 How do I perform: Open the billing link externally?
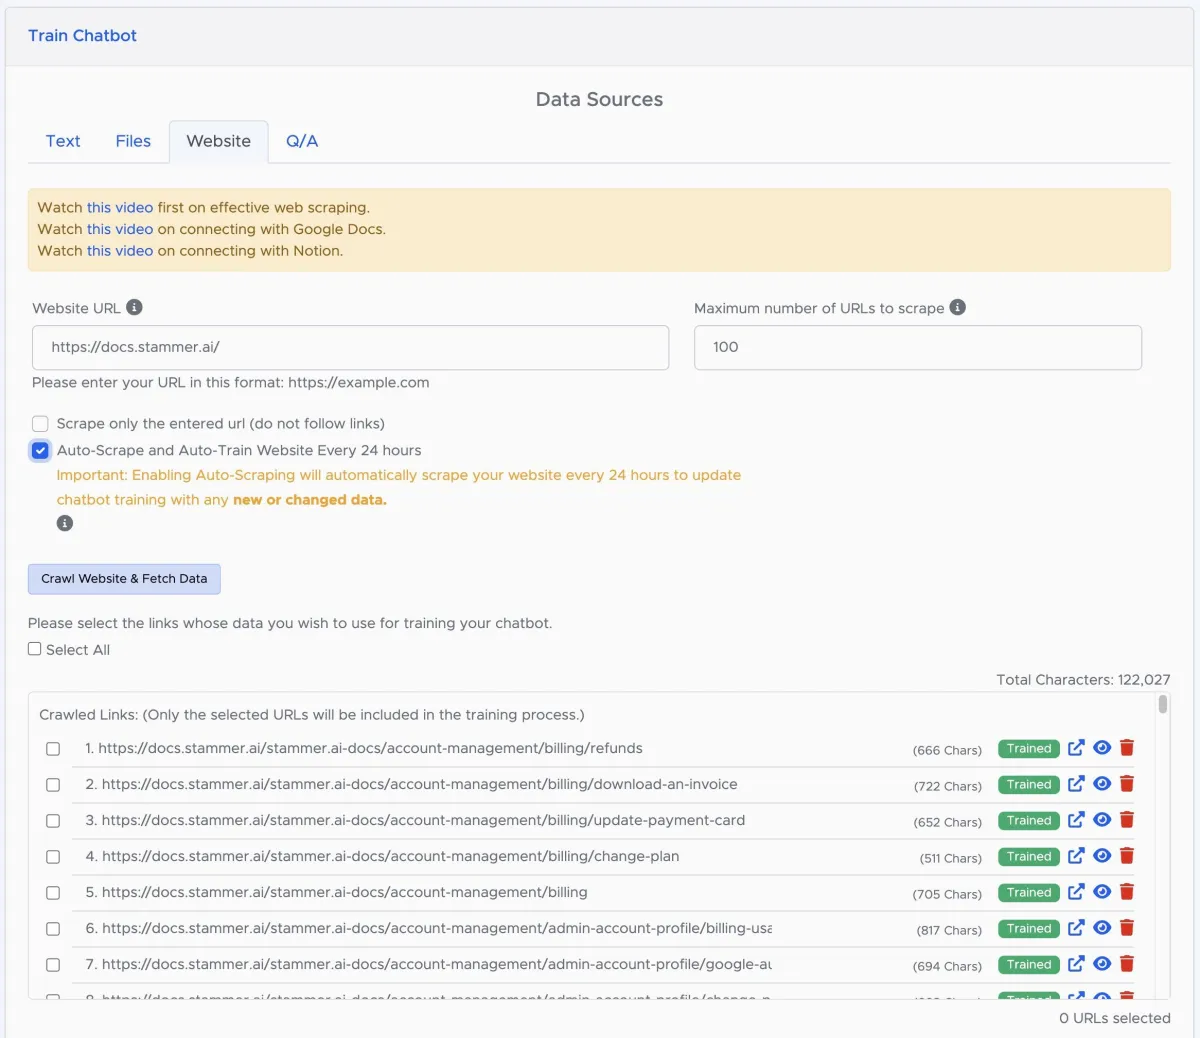coord(1076,892)
